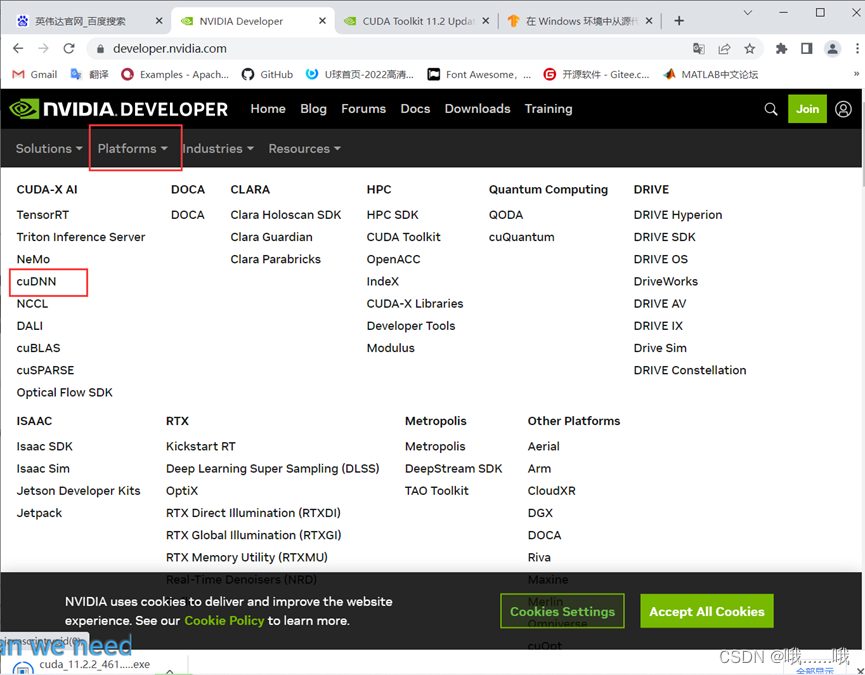
Task: Open the Forums menu item
Action: [364, 109]
